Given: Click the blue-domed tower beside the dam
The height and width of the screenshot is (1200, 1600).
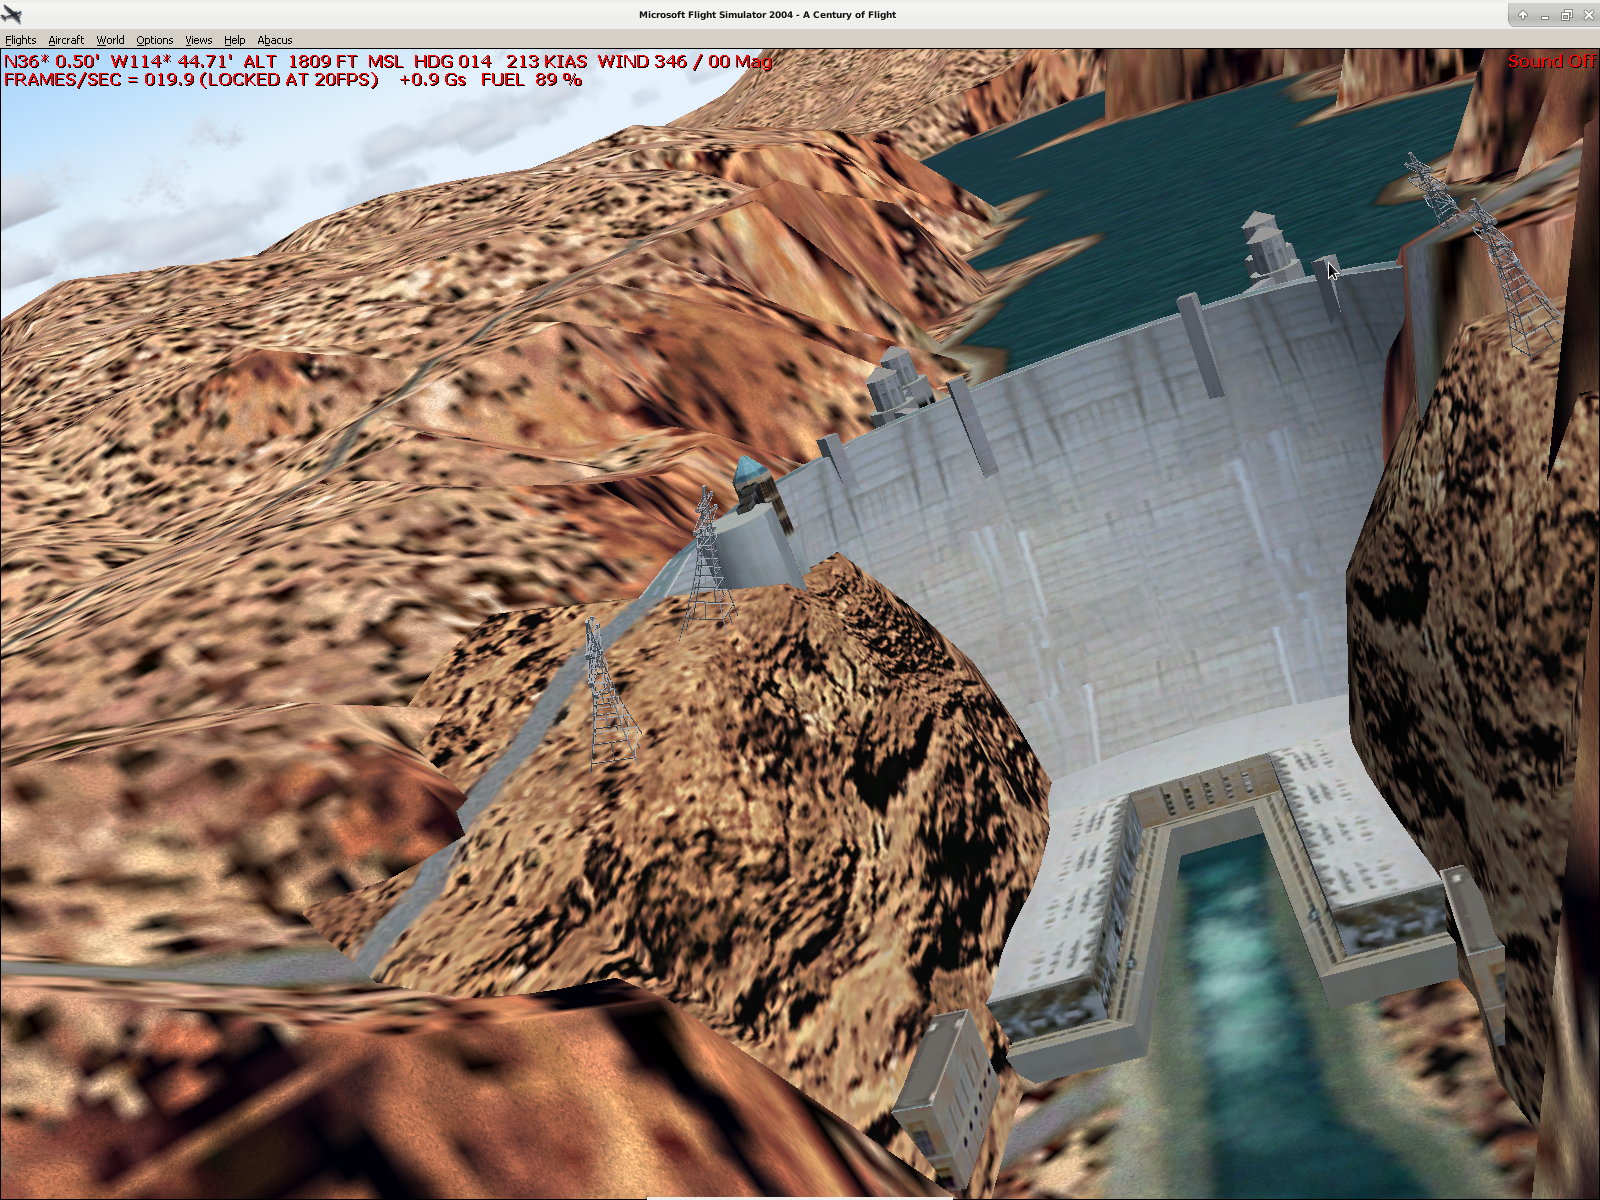Looking at the screenshot, I should 749,479.
